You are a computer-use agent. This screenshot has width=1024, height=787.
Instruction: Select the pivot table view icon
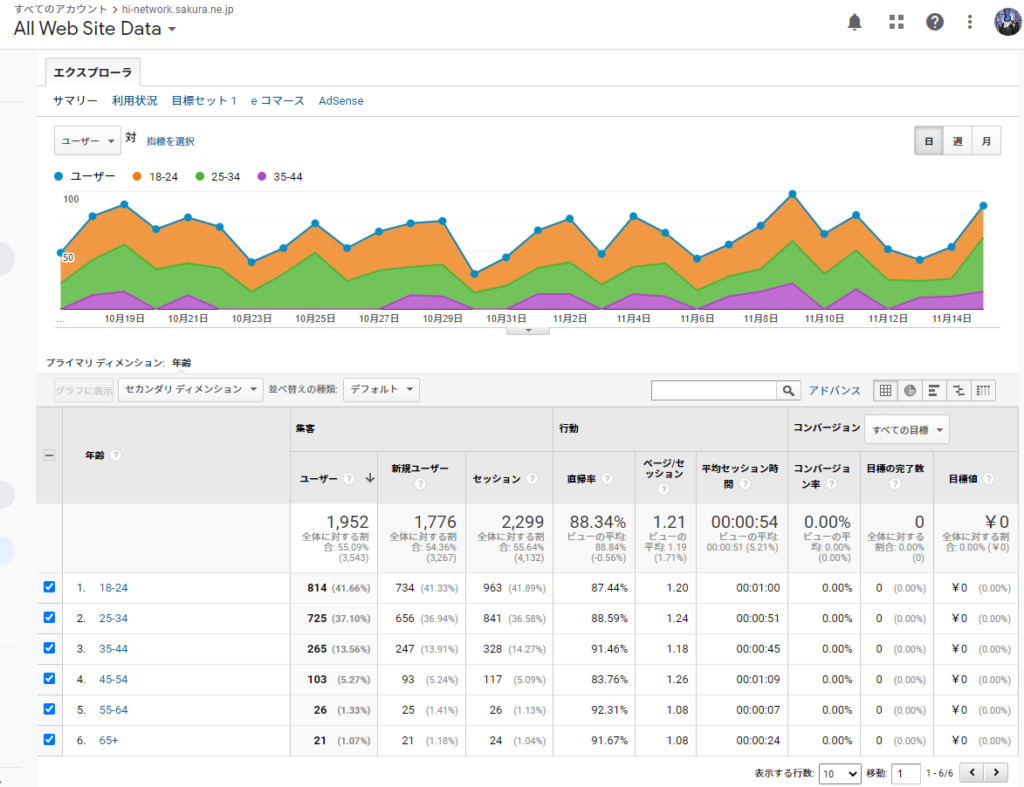[983, 390]
